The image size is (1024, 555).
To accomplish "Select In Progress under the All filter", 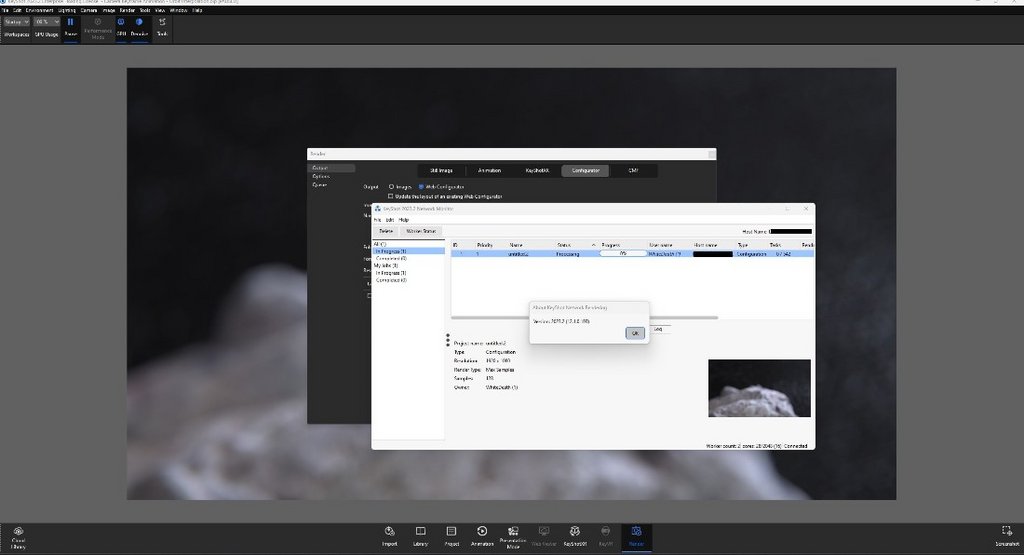I will (409, 251).
